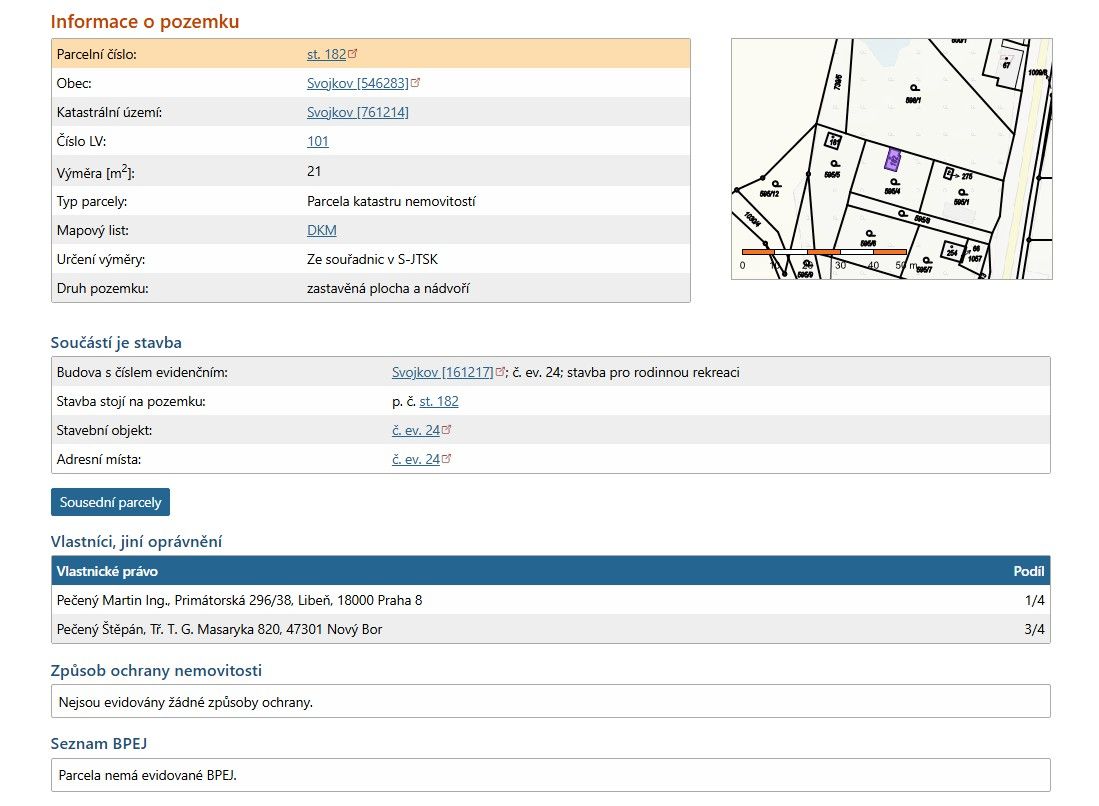Click external-link icon after Svojkov [546283]

[415, 83]
